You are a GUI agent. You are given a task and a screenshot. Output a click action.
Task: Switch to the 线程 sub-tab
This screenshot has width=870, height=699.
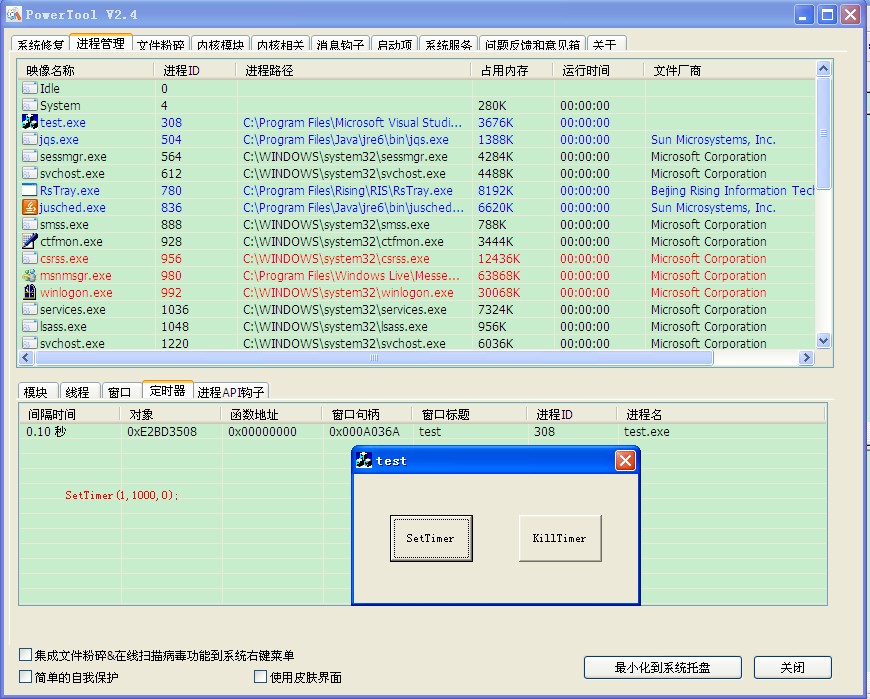79,391
